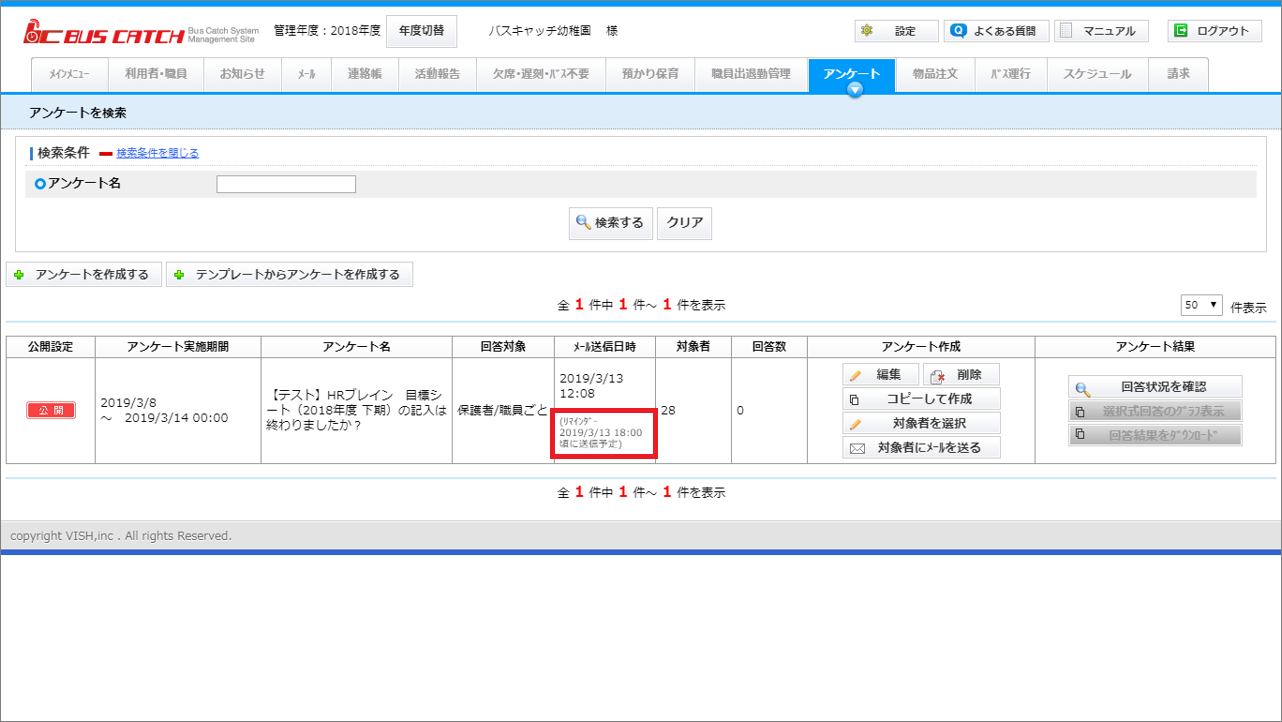Select the アンケート tab
Screen dimensions: 1282x722
(852, 74)
